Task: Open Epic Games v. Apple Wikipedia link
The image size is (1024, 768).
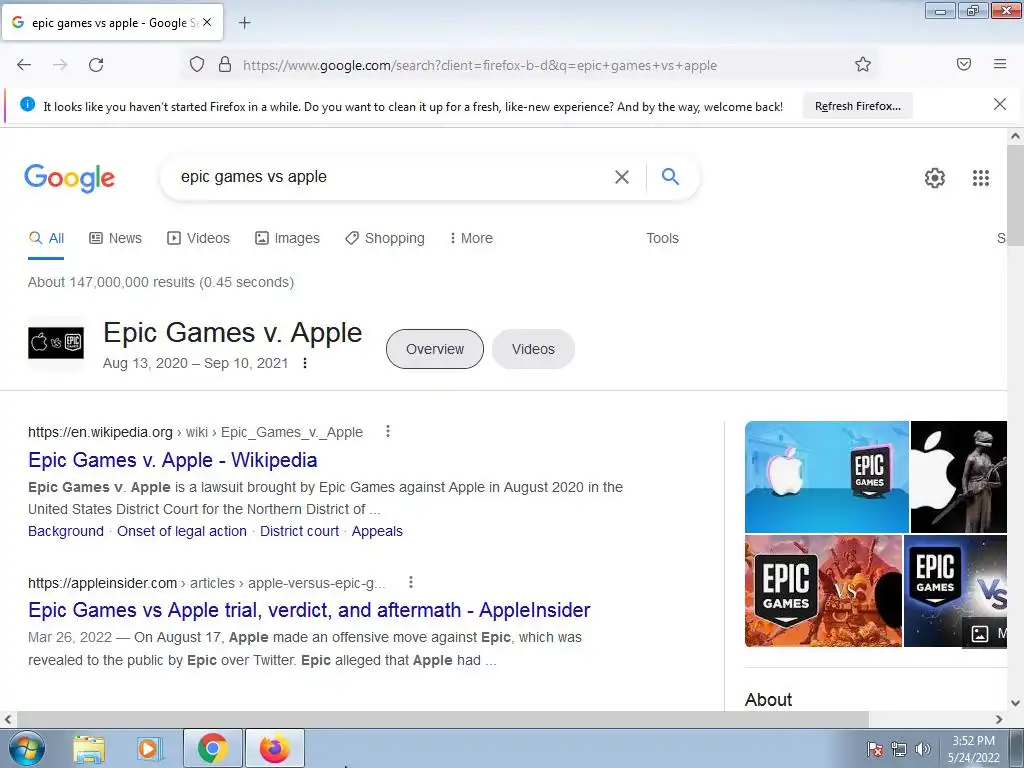Action: point(172,460)
